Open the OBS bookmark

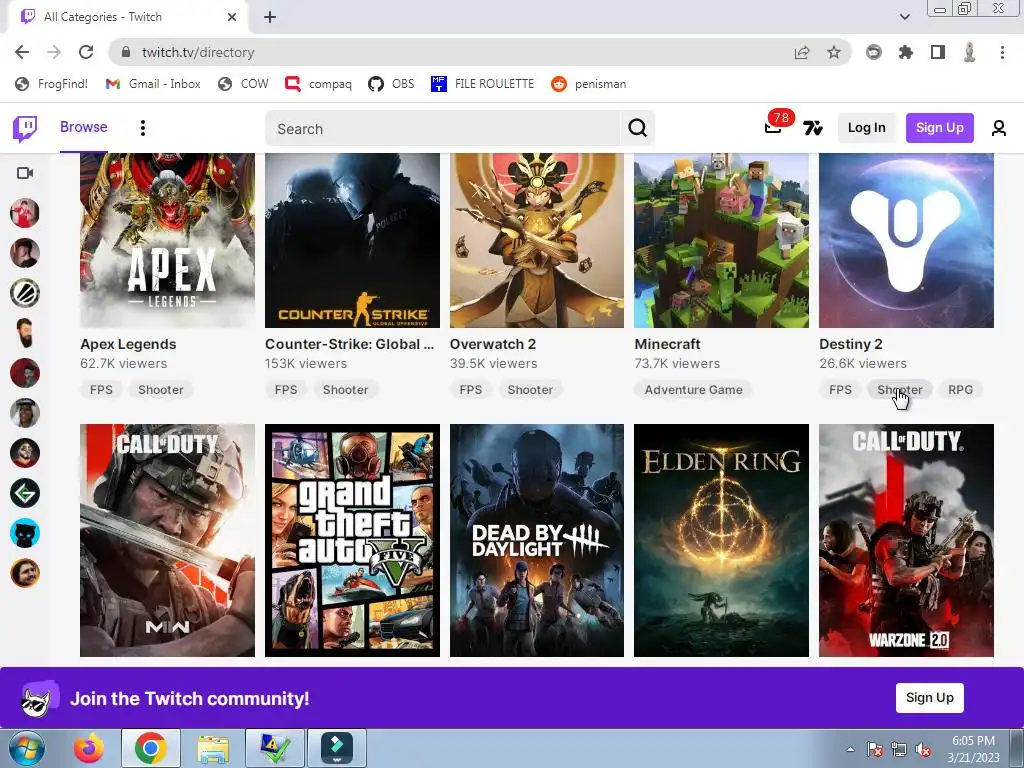(x=391, y=84)
